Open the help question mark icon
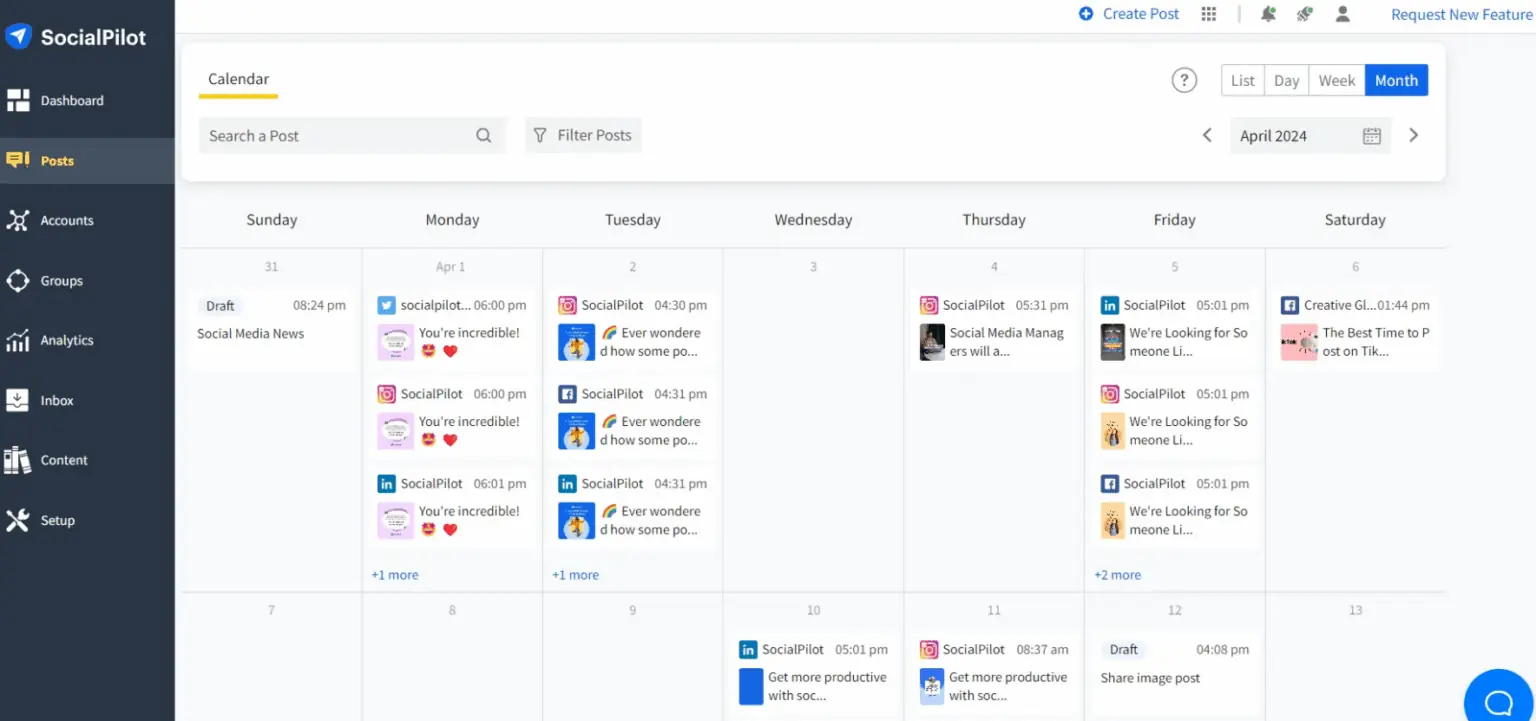 (x=1184, y=81)
